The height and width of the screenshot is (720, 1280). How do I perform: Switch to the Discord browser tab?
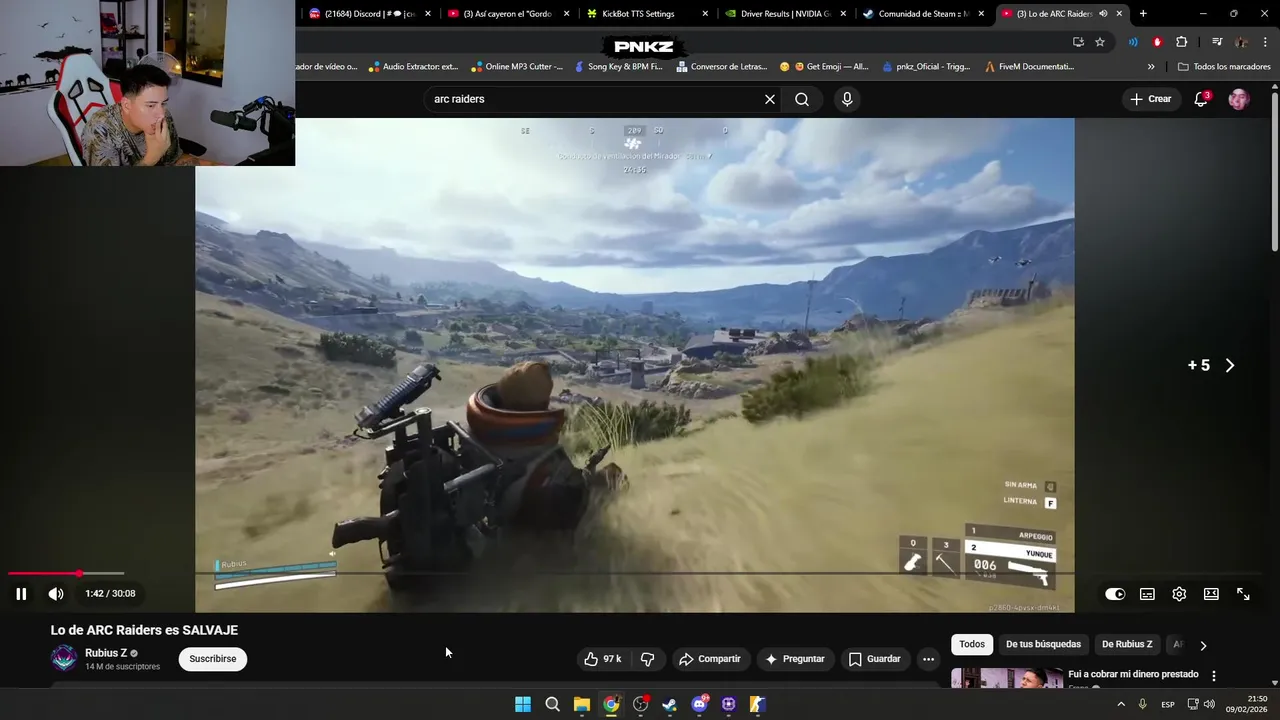(370, 14)
